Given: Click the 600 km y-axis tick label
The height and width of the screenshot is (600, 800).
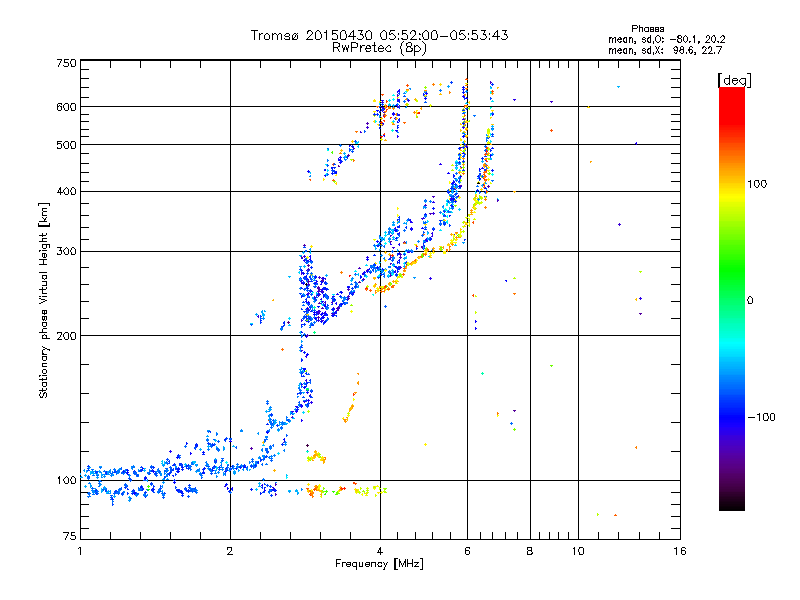Looking at the screenshot, I should (66, 107).
